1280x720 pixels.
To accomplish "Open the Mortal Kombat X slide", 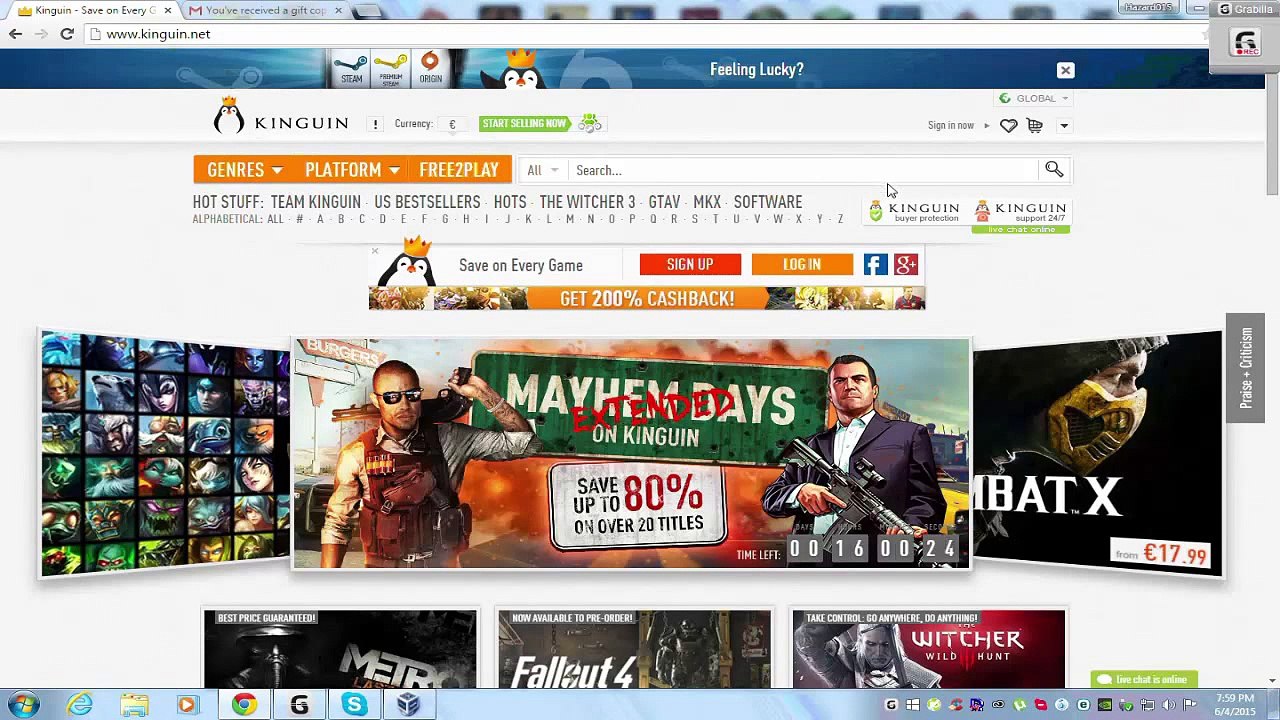I will coord(1098,454).
